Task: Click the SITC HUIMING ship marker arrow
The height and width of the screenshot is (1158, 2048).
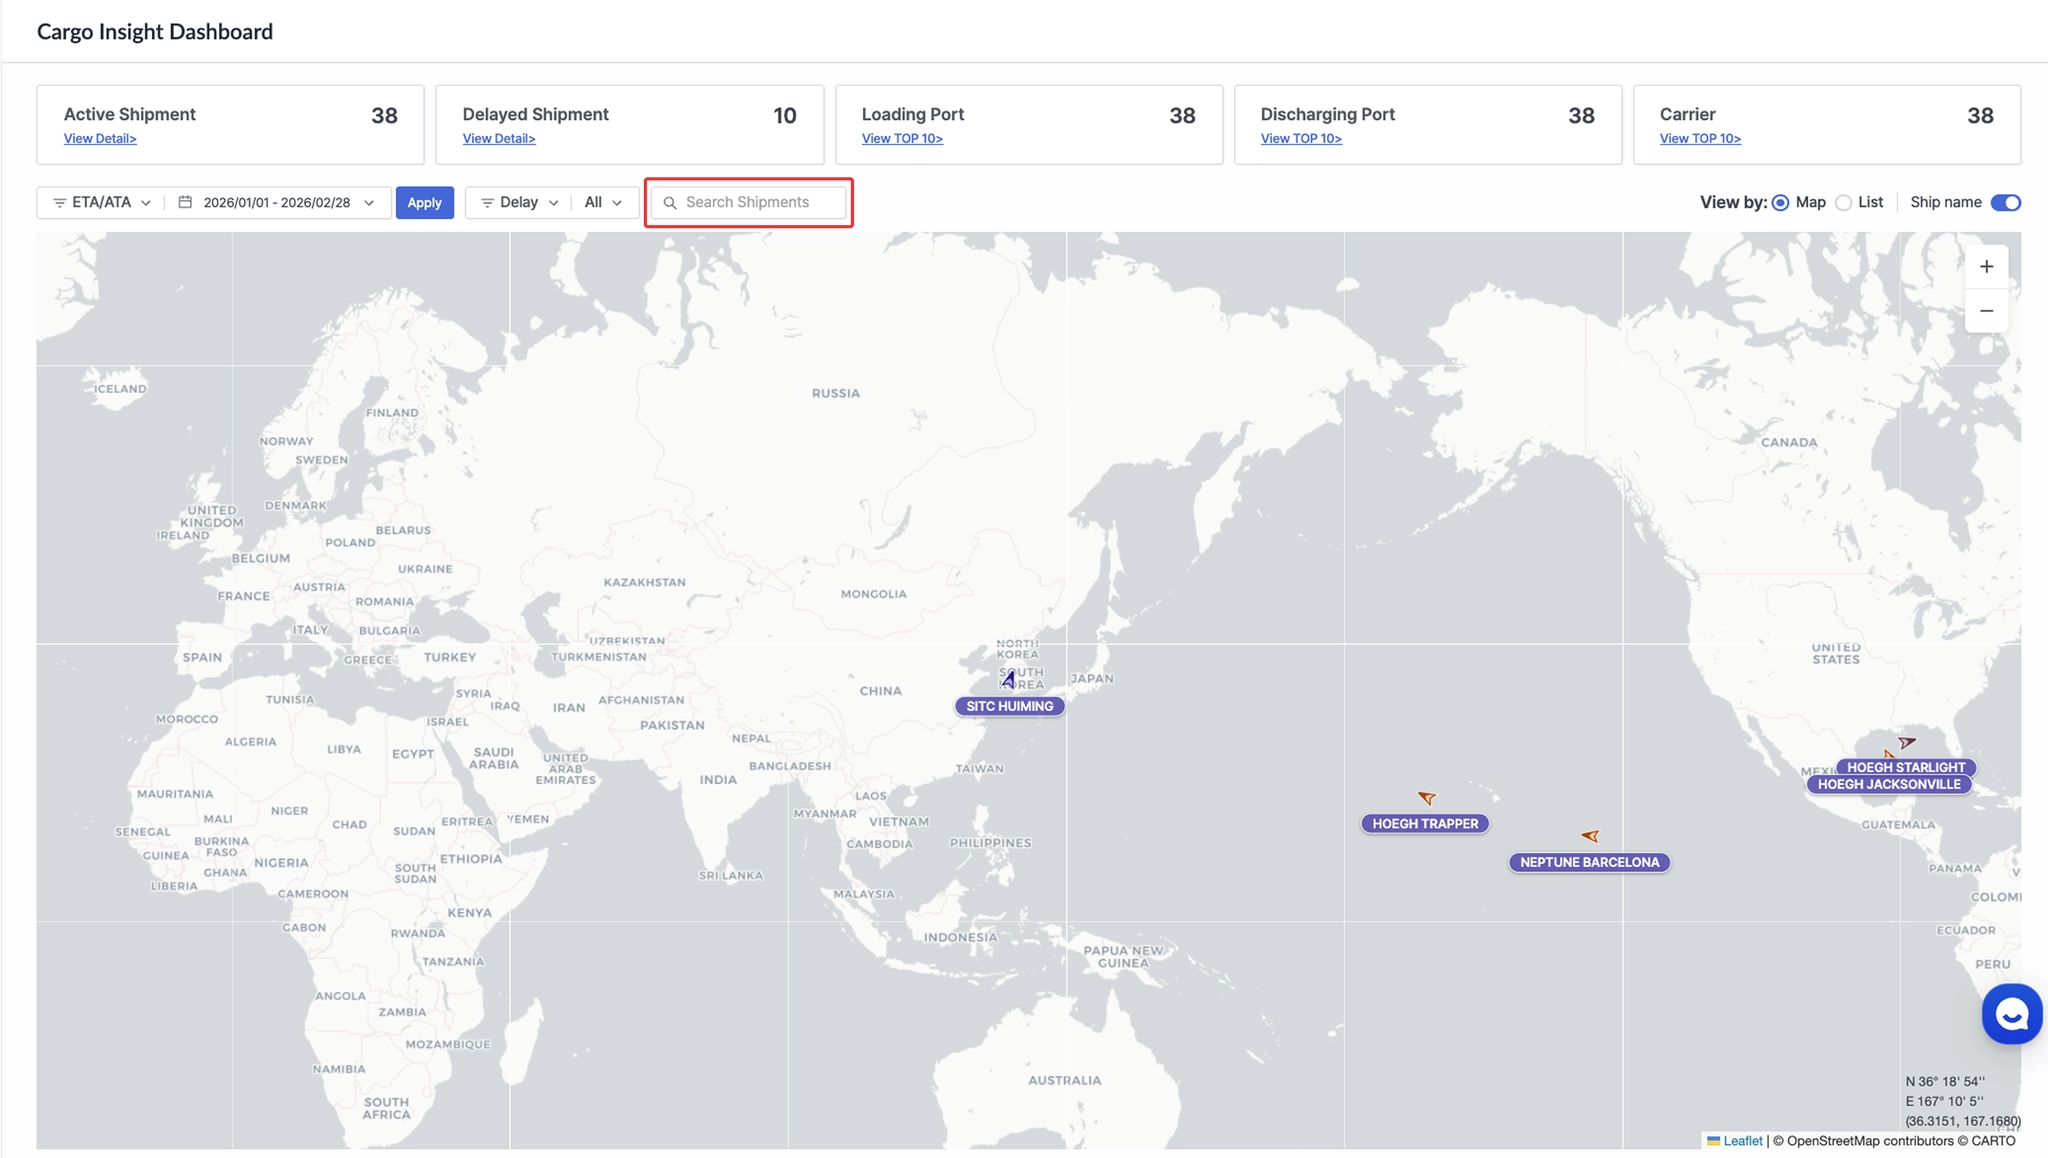Action: pyautogui.click(x=1009, y=680)
